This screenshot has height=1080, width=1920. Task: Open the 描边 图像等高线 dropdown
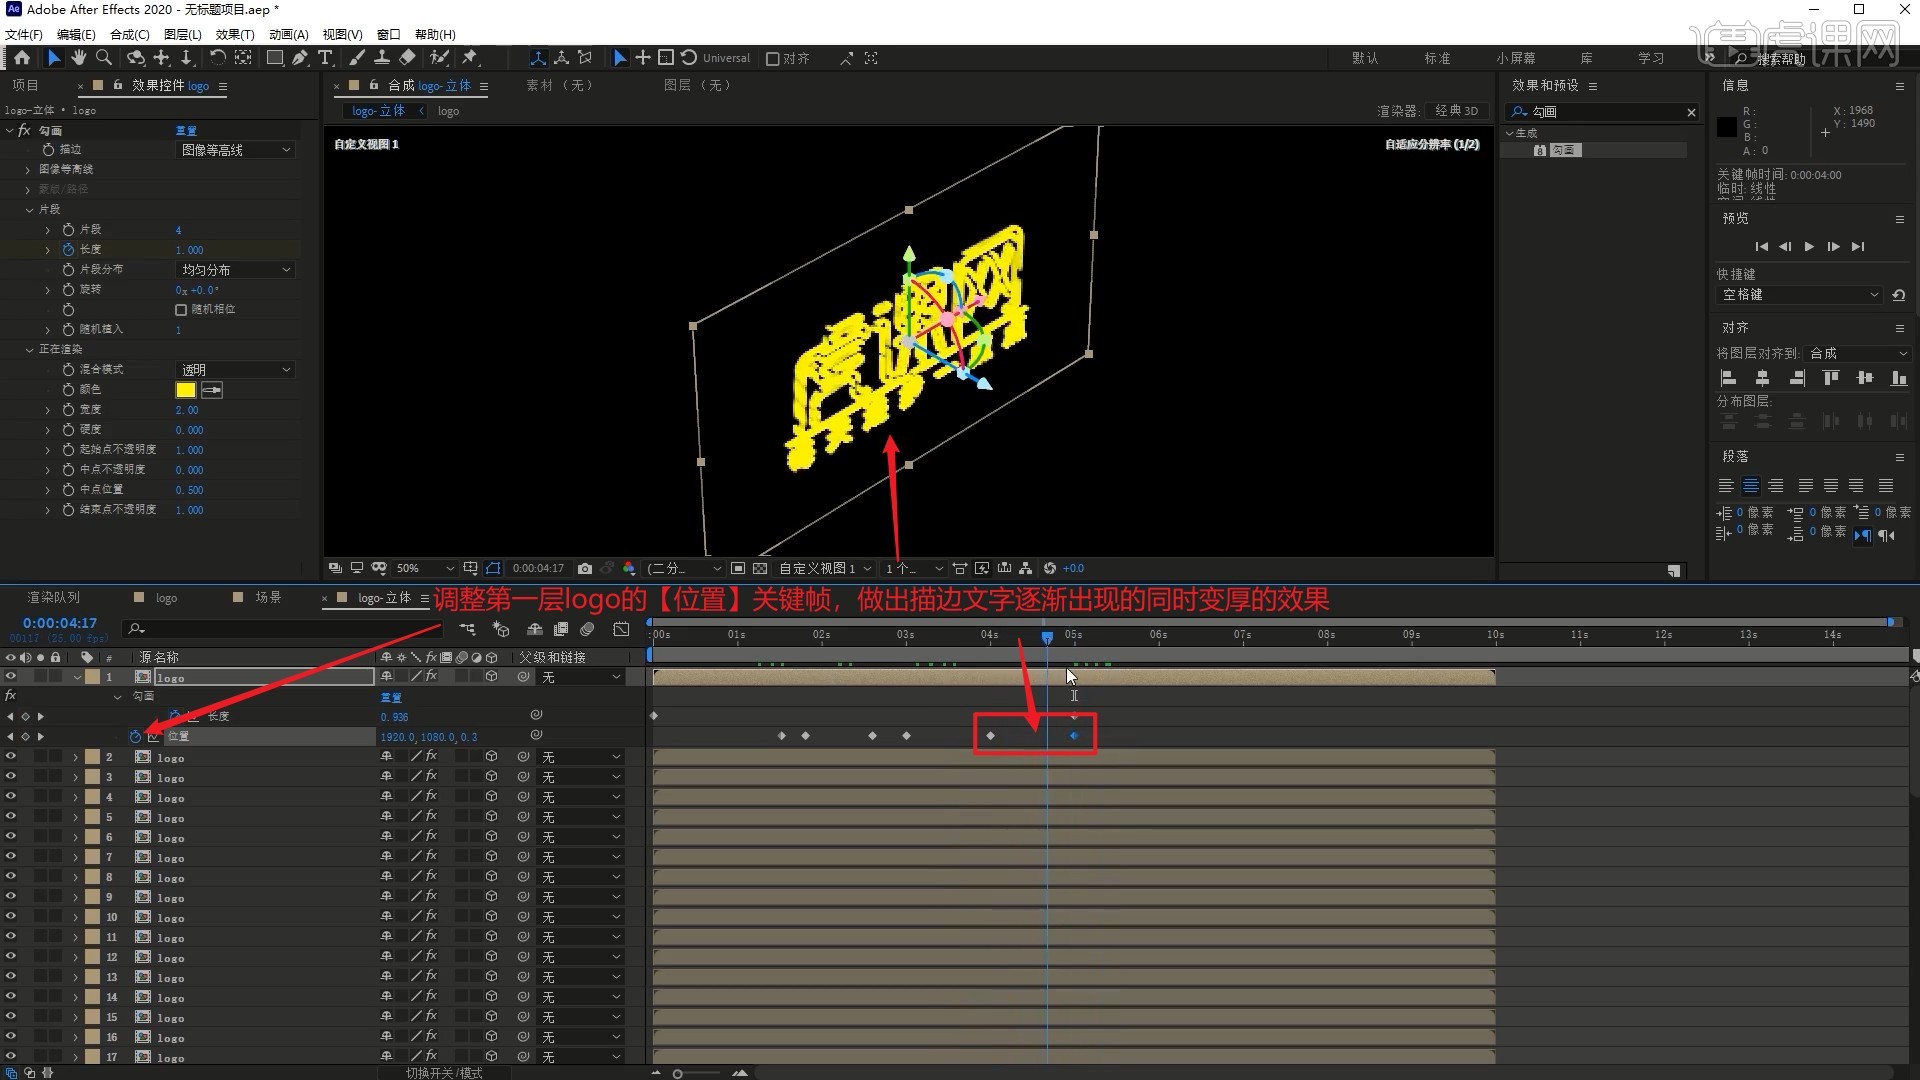point(236,150)
